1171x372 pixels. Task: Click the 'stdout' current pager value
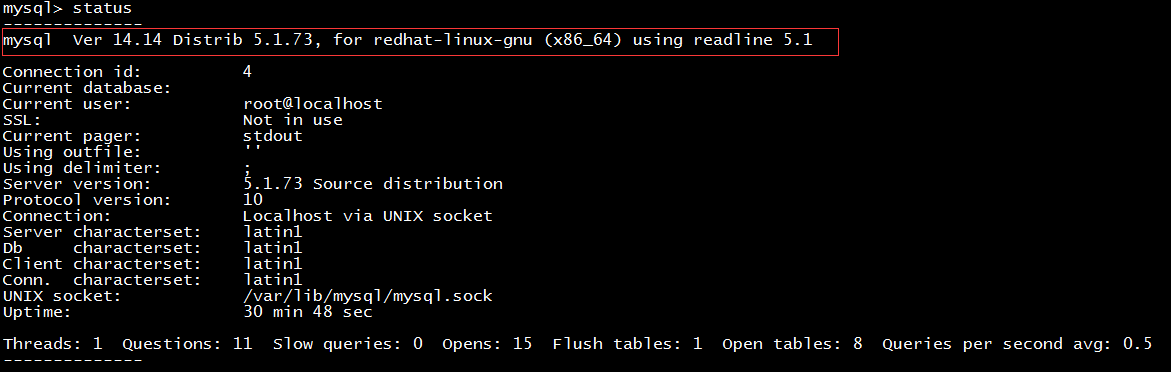point(272,136)
